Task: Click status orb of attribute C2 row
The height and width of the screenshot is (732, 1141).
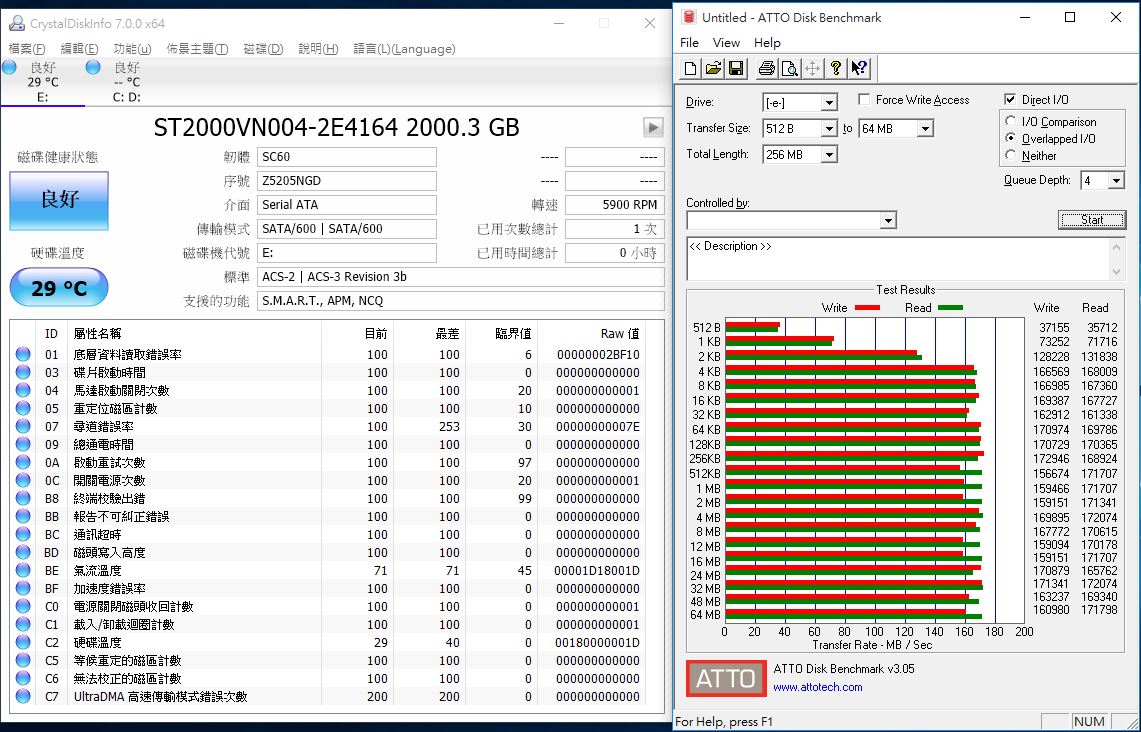Action: point(23,643)
